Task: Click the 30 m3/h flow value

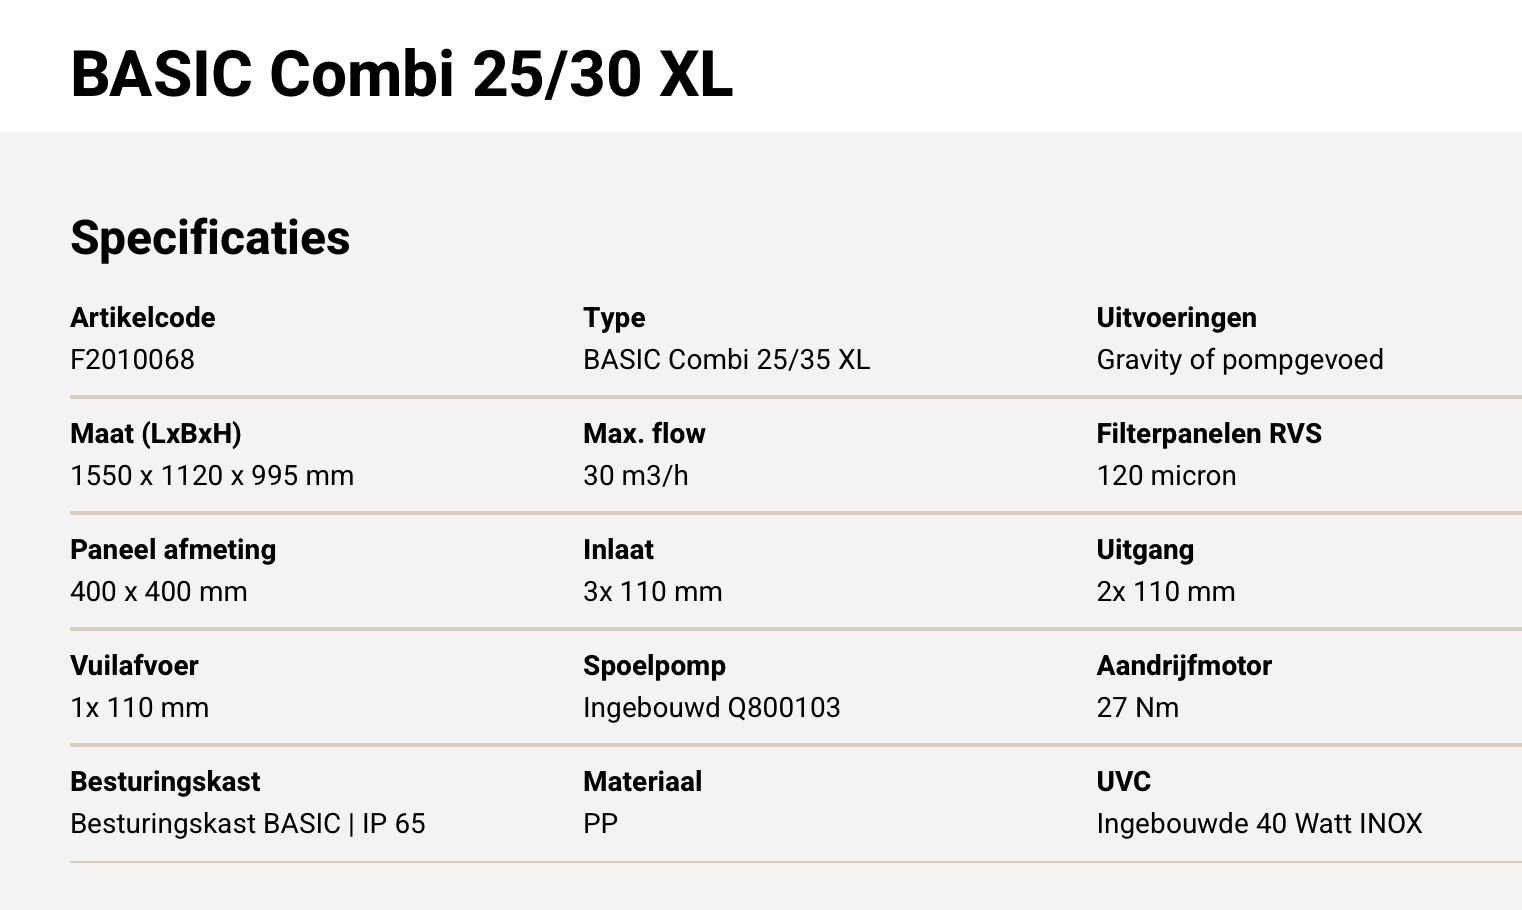Action: (635, 476)
